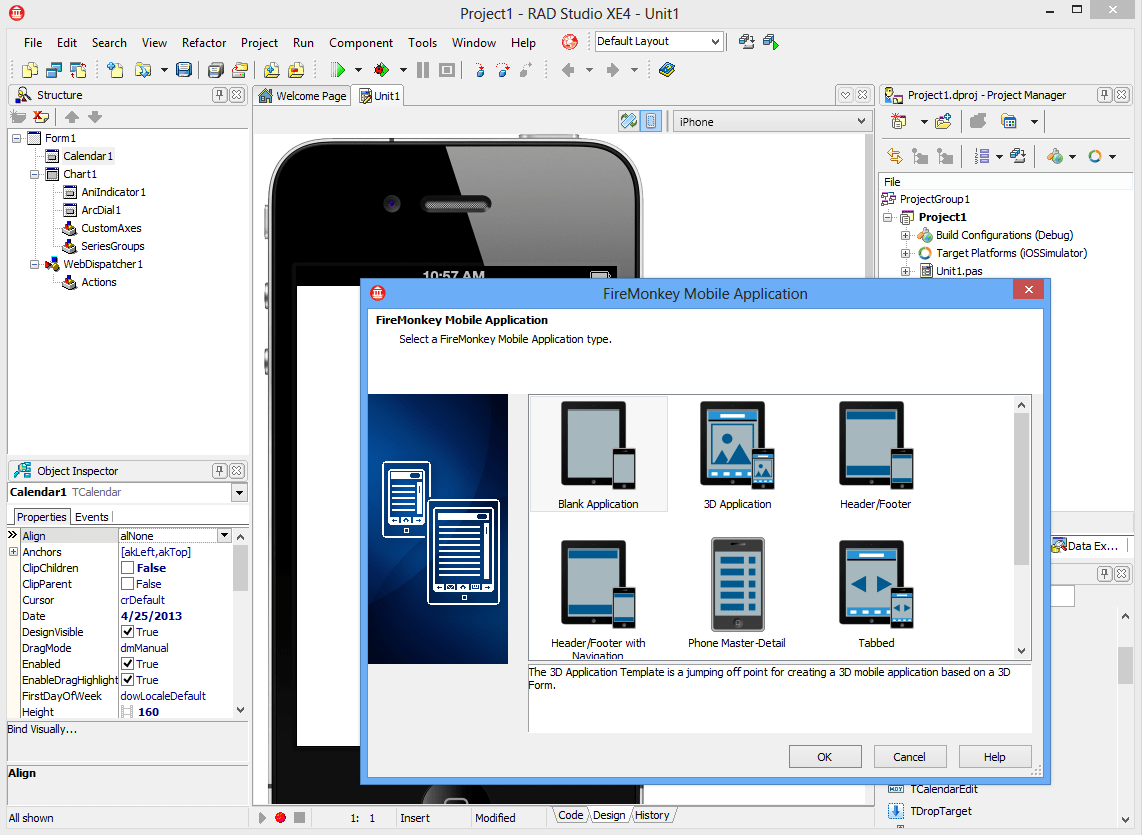This screenshot has height=835, width=1142.
Task: Choose the Phone Master-Detail template
Action: [737, 584]
